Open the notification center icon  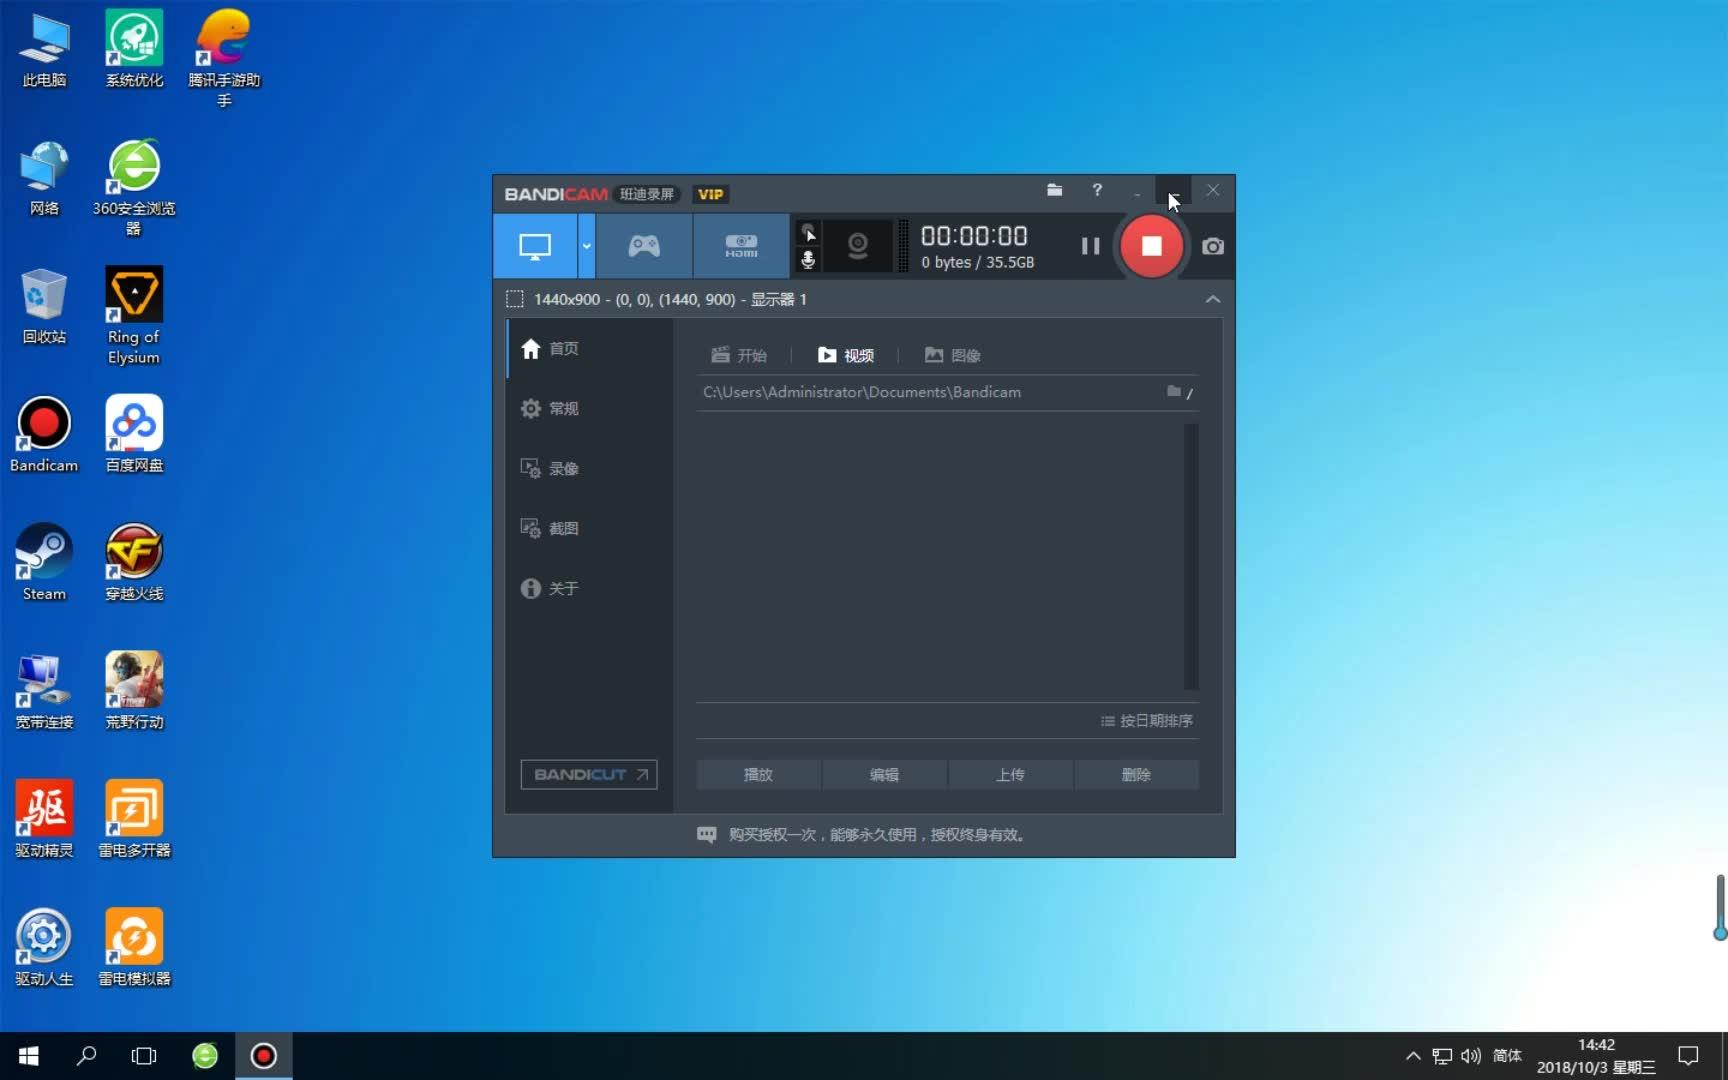(x=1688, y=1056)
